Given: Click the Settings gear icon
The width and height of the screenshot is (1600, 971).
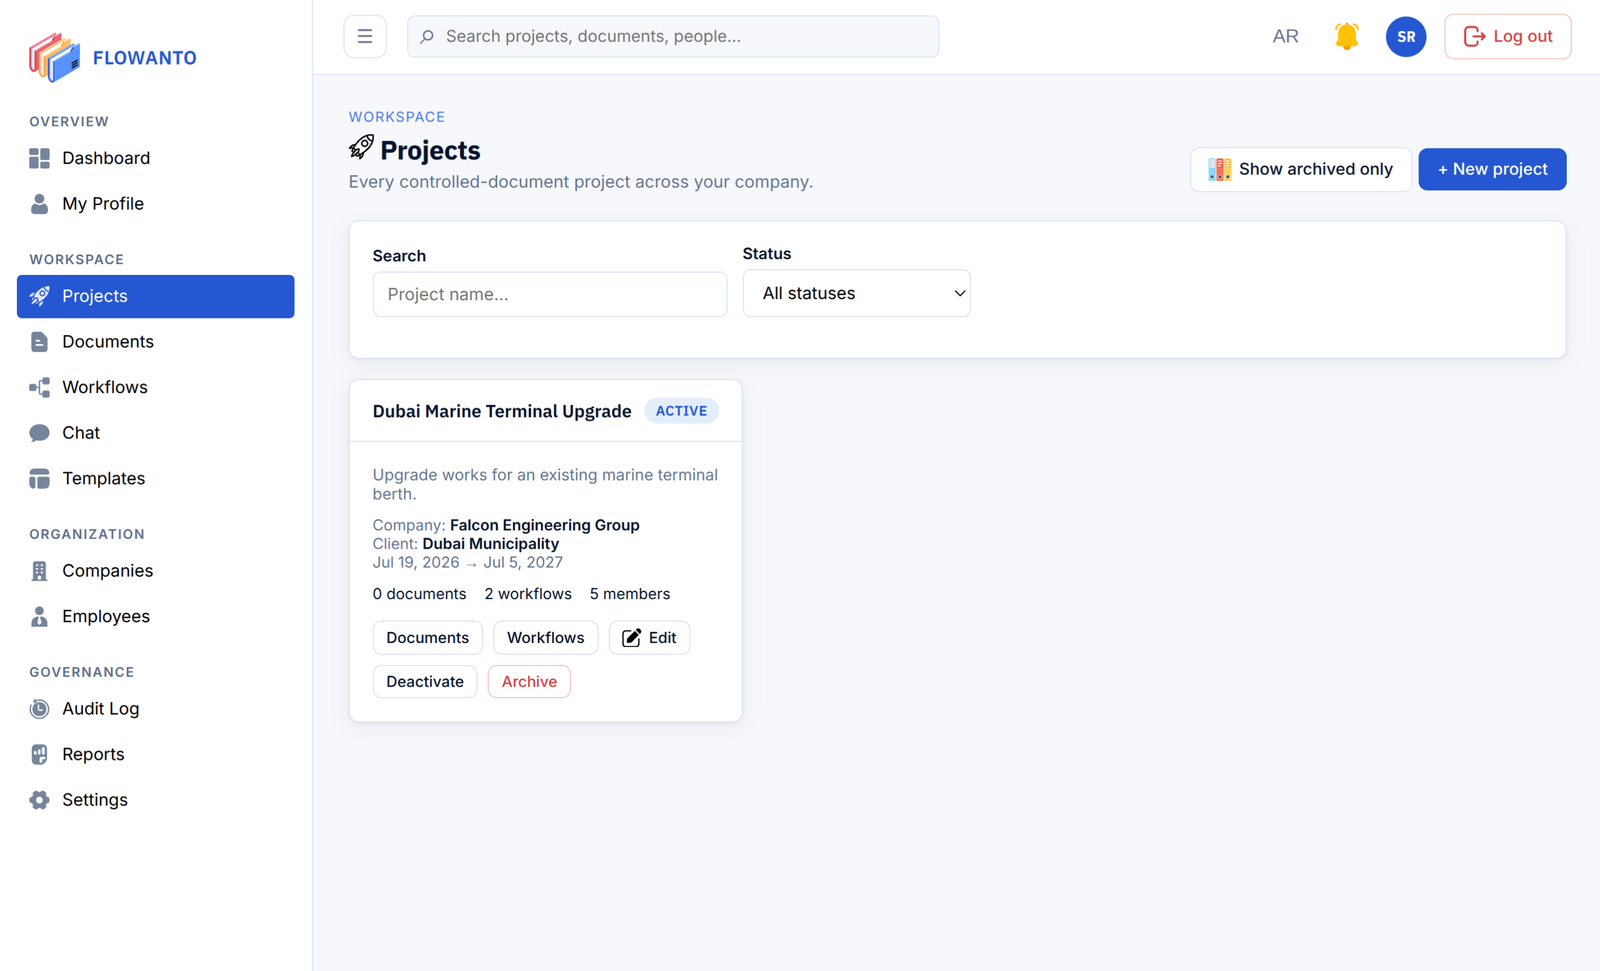Looking at the screenshot, I should (39, 800).
